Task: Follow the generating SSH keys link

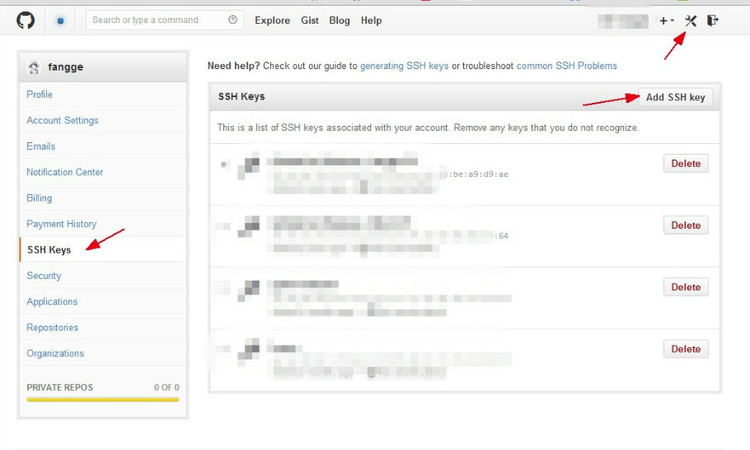Action: [x=404, y=66]
